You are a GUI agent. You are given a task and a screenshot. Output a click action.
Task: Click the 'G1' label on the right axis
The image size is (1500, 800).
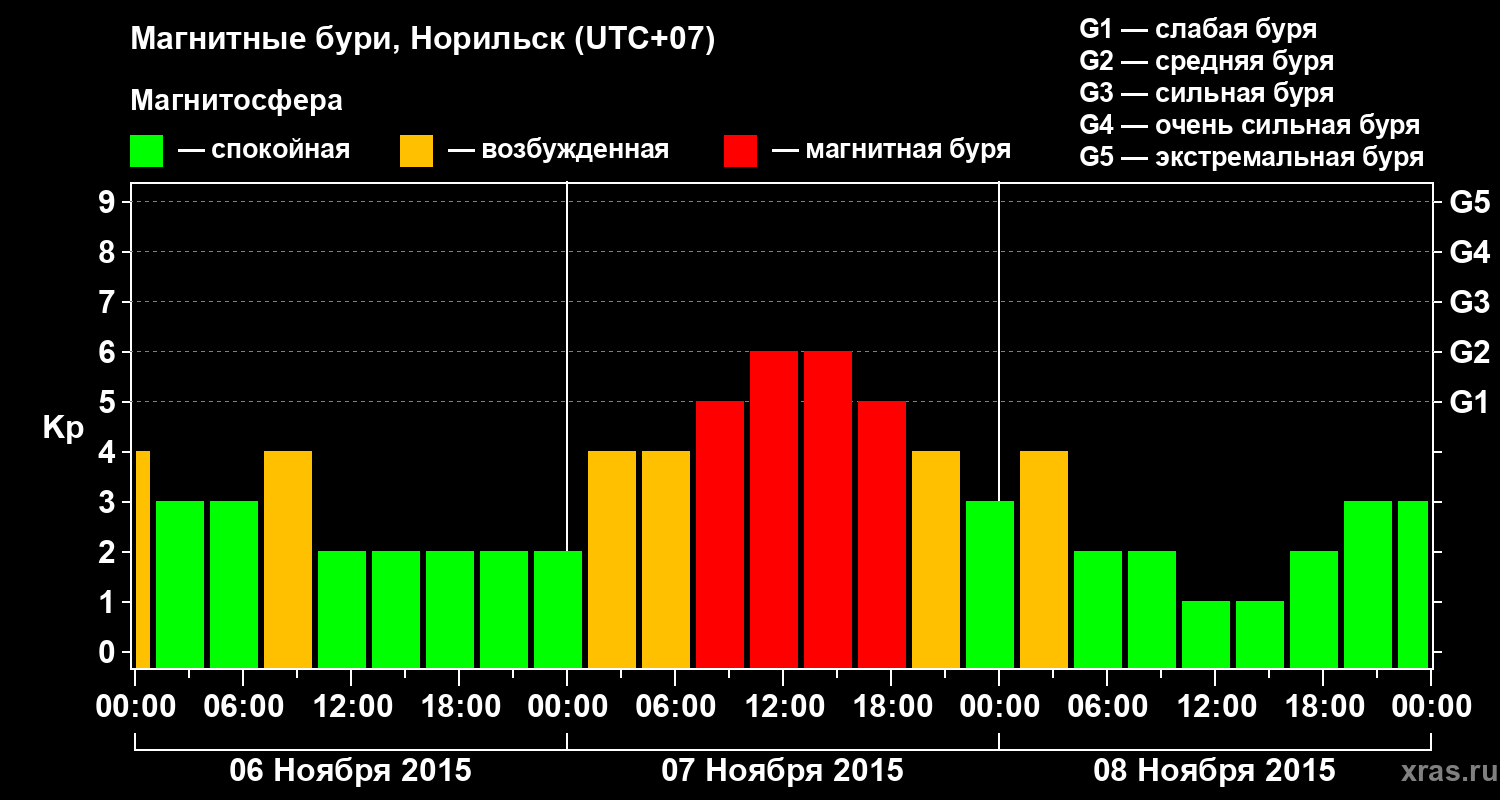1469,402
